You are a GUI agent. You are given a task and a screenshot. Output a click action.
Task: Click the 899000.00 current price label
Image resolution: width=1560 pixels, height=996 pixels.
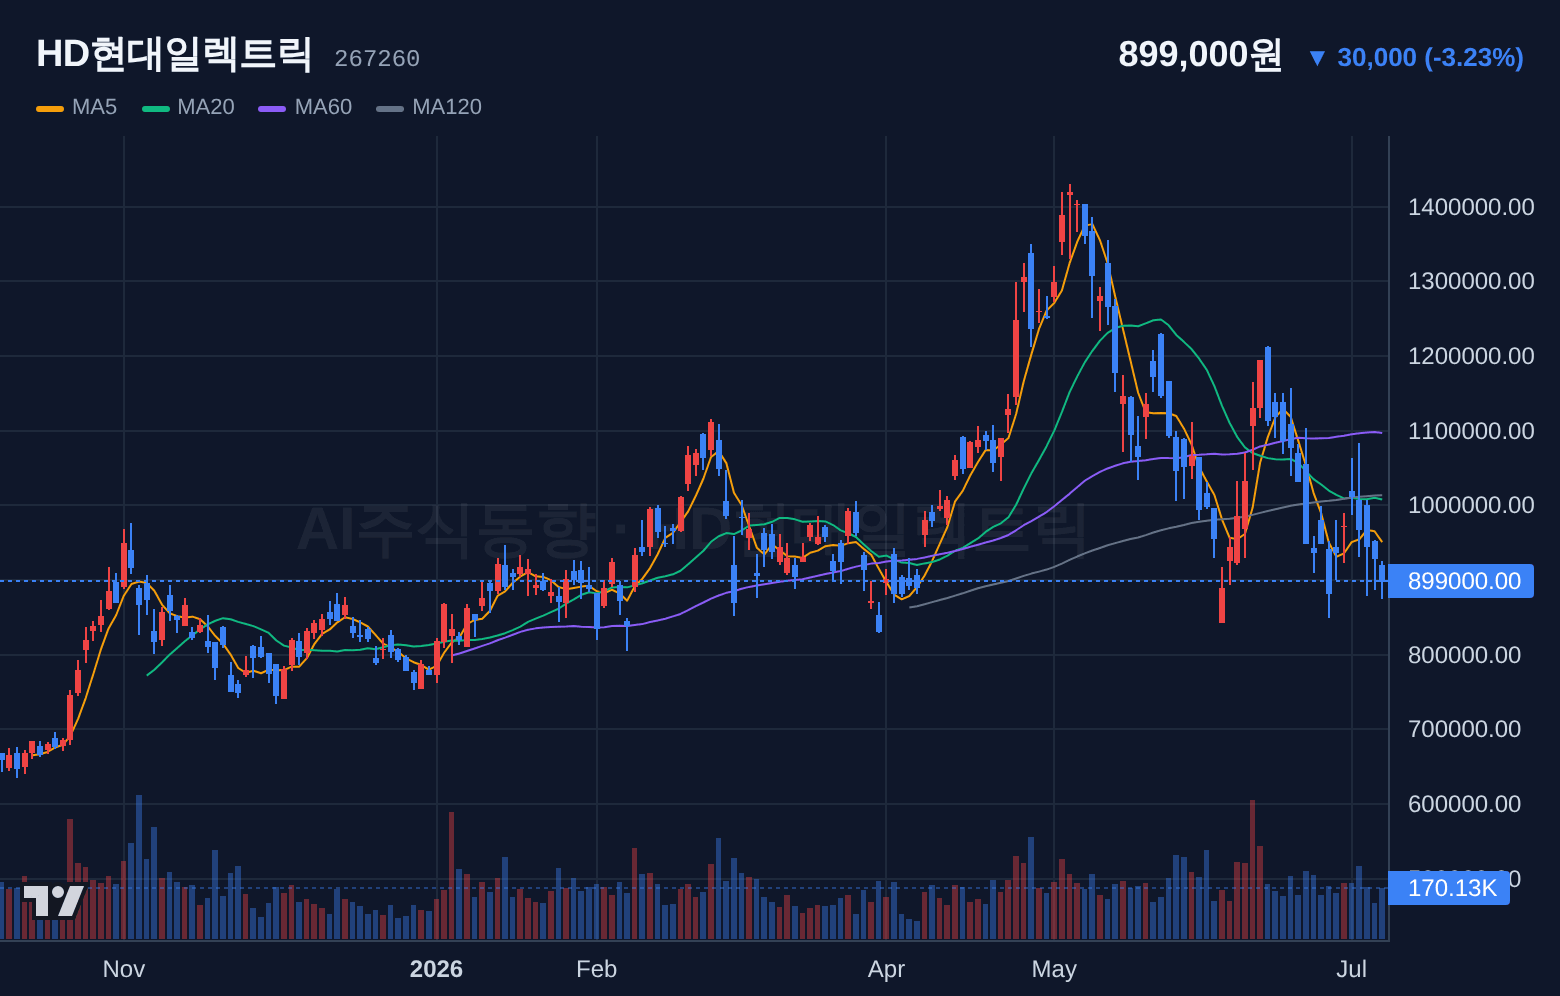1462,581
